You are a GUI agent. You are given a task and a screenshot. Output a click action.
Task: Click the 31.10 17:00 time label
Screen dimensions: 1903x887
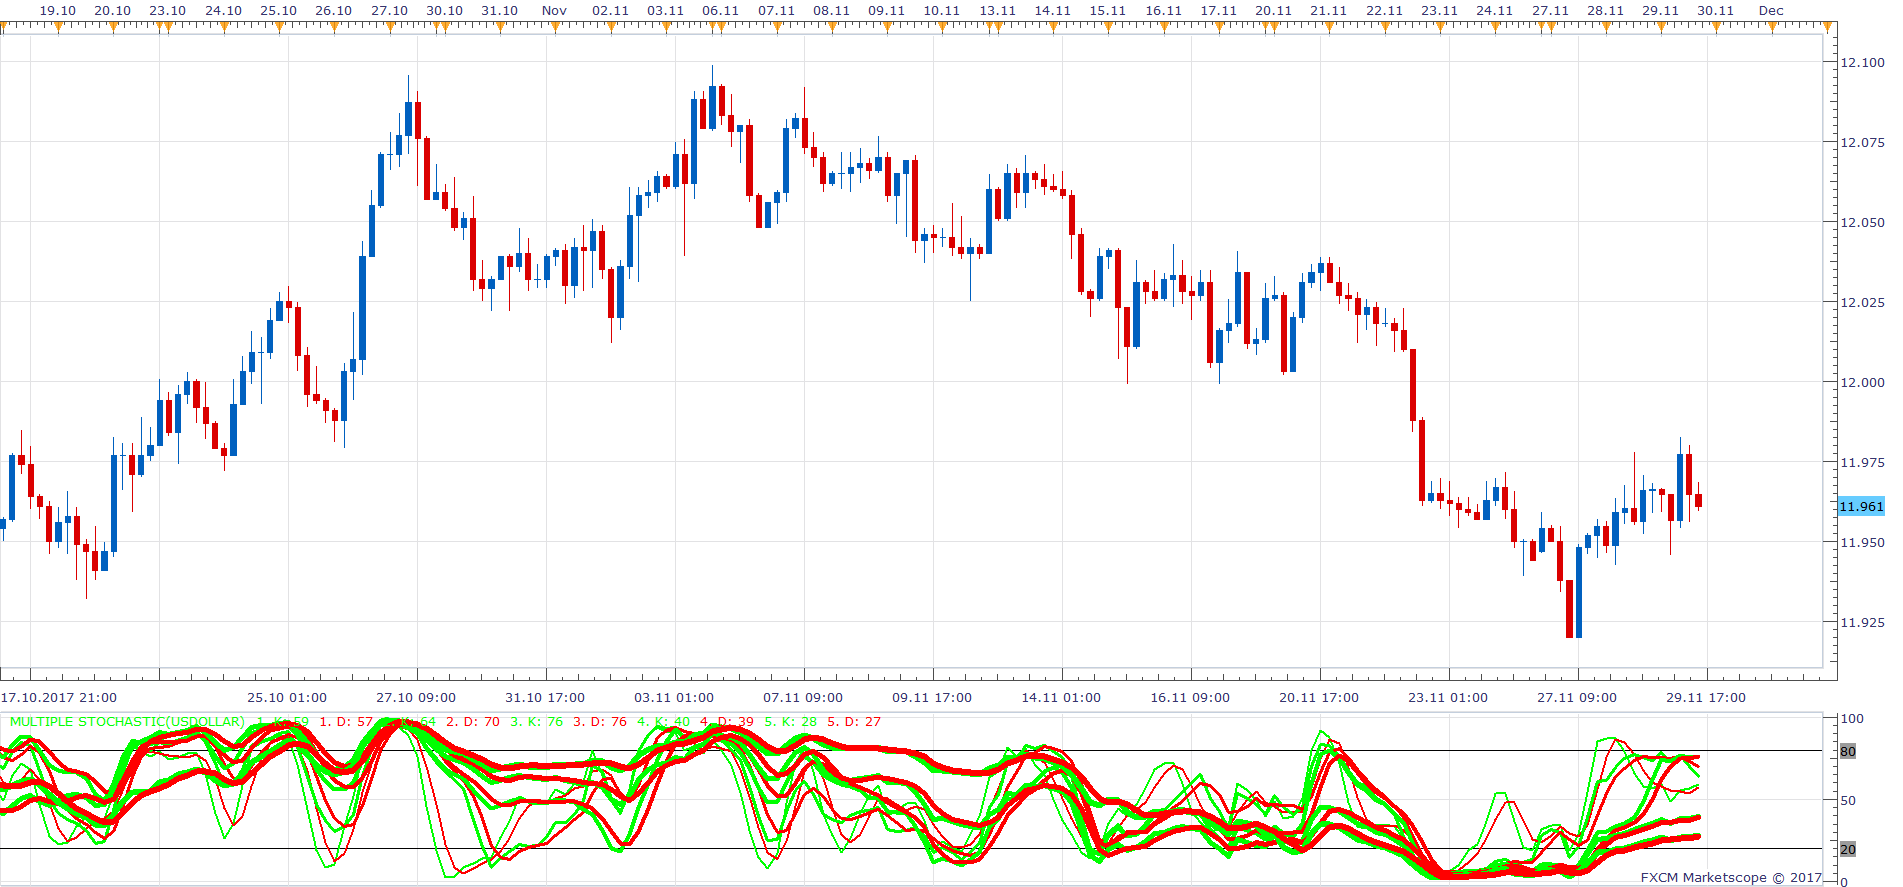coord(545,698)
